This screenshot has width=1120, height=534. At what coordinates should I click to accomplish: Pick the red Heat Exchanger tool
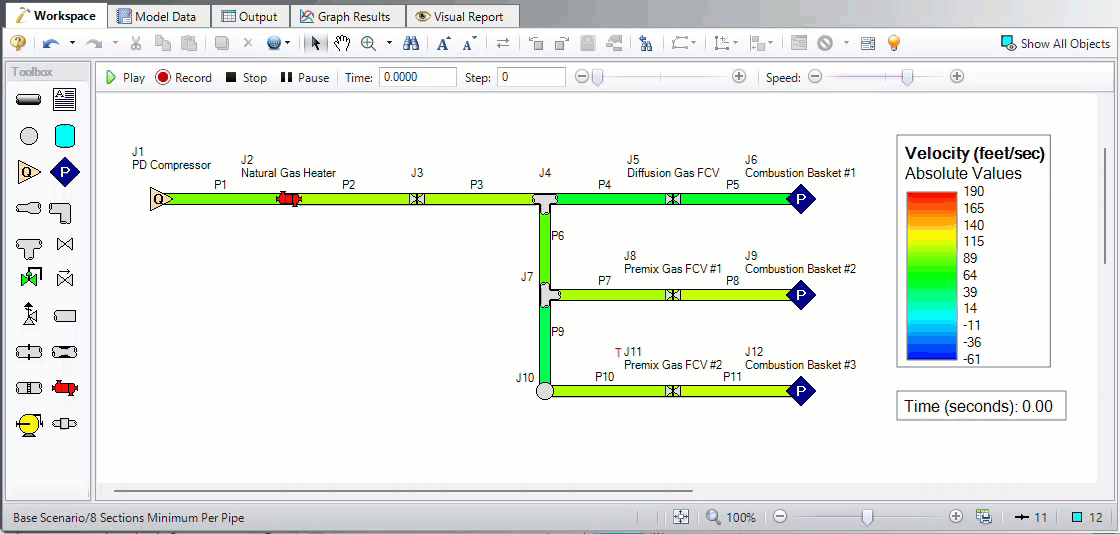coord(65,388)
